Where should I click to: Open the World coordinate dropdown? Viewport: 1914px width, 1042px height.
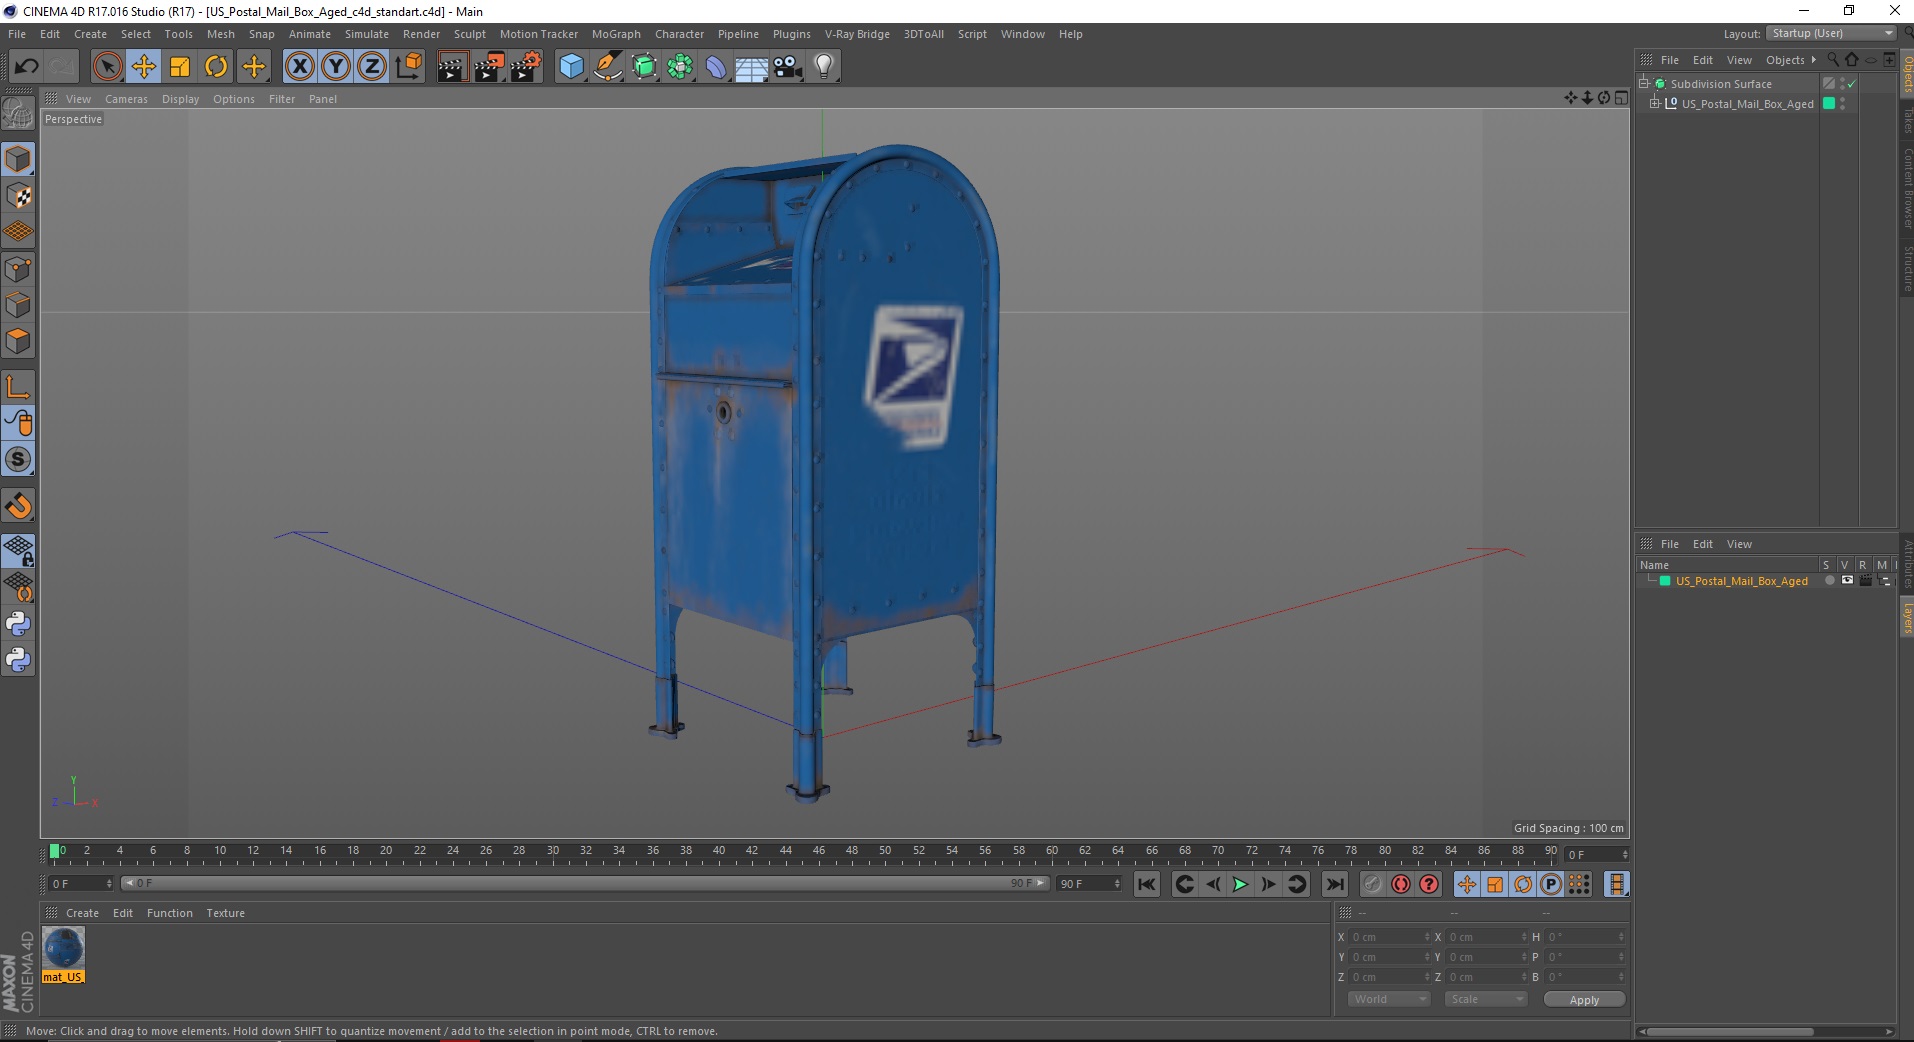(1389, 999)
